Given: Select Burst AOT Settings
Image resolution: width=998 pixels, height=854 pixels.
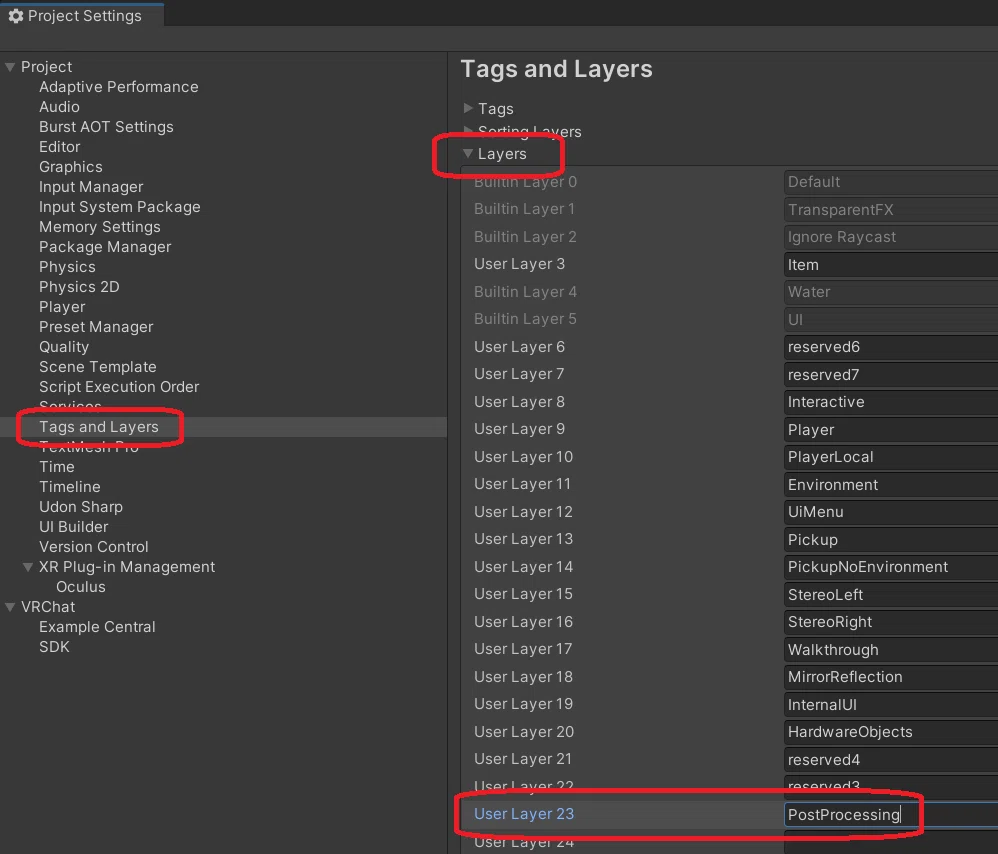Looking at the screenshot, I should click(x=106, y=127).
